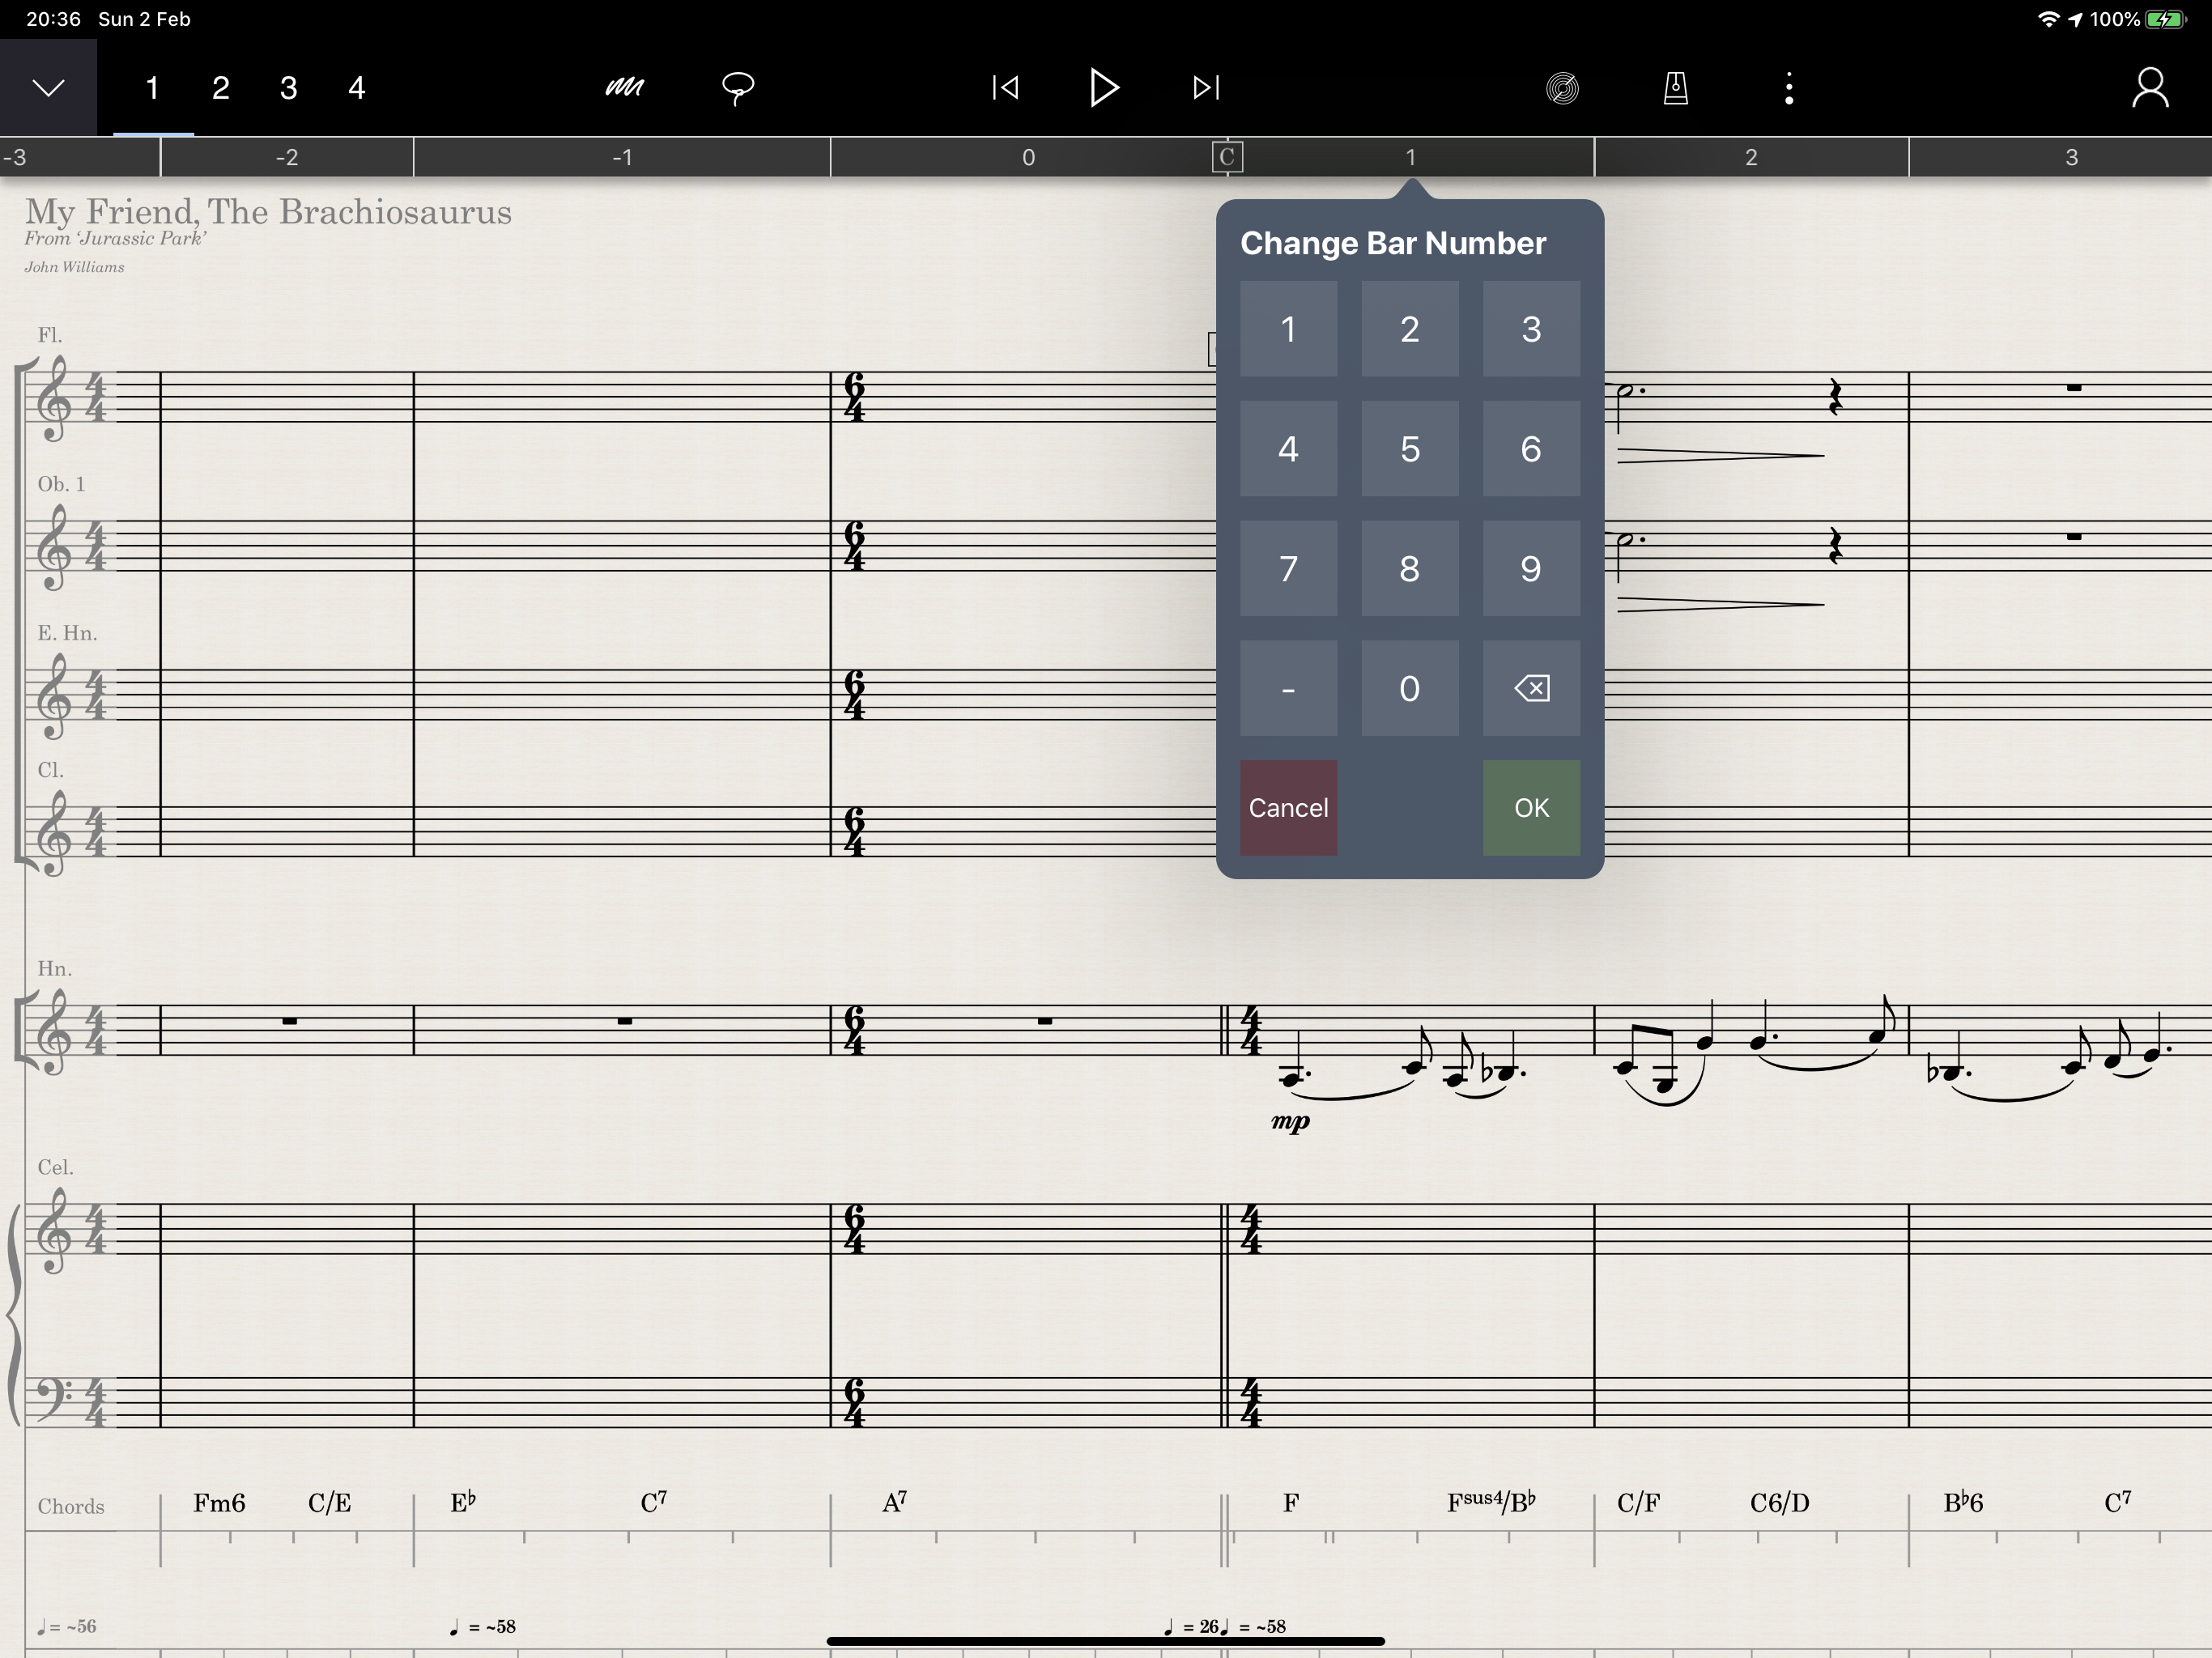Image resolution: width=2212 pixels, height=1658 pixels.
Task: Select the lasso selection tool
Action: [738, 88]
